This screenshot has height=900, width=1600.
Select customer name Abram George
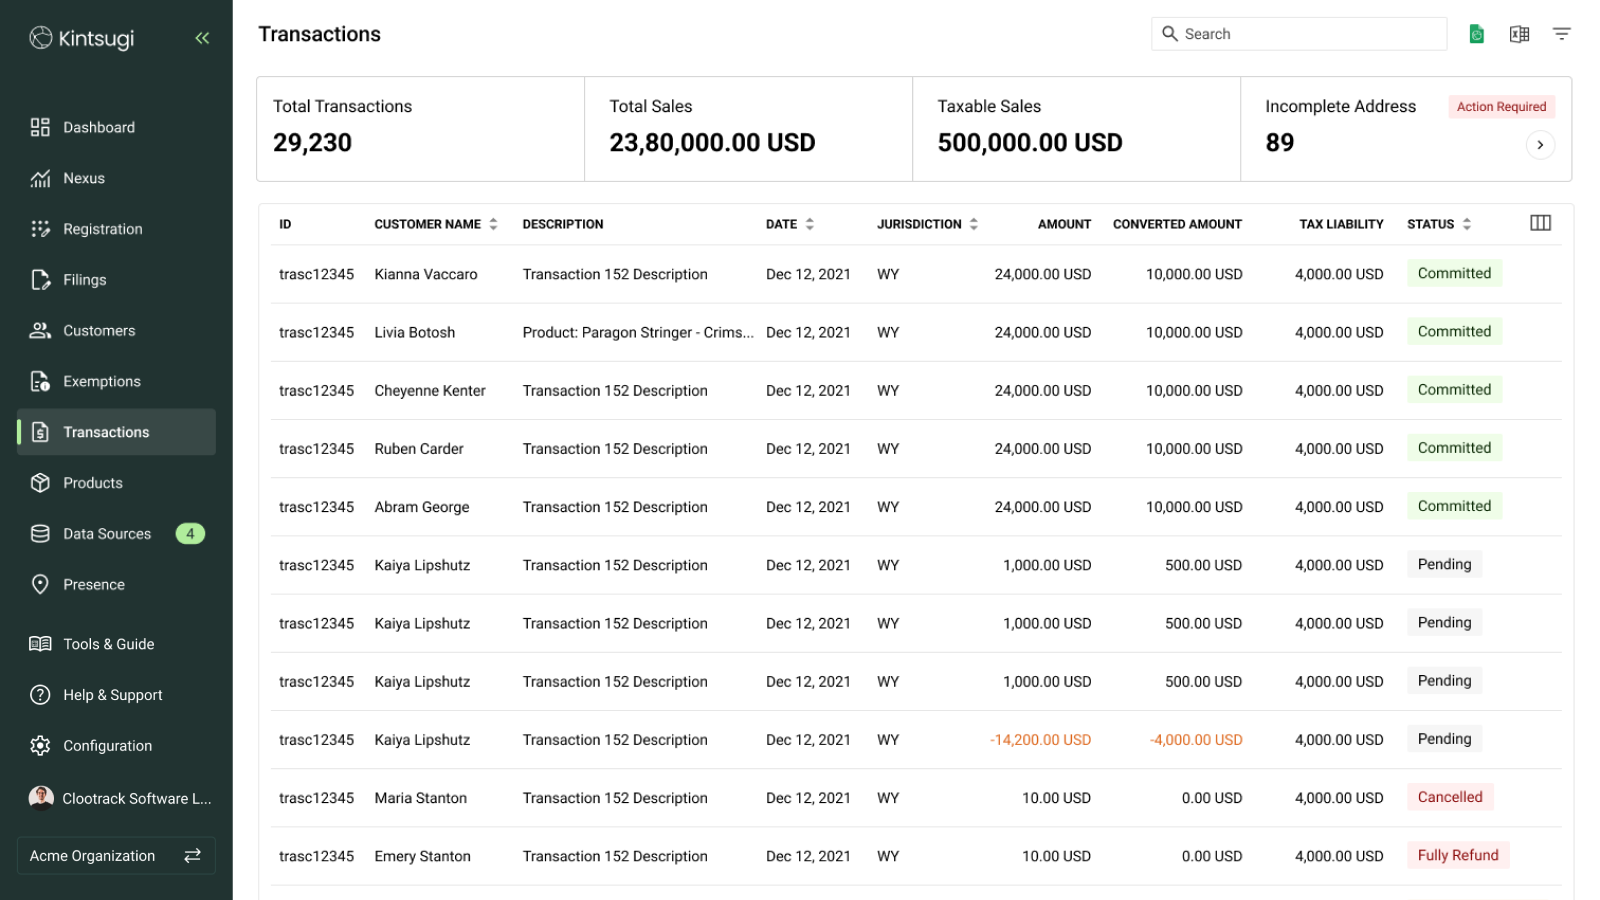(422, 507)
